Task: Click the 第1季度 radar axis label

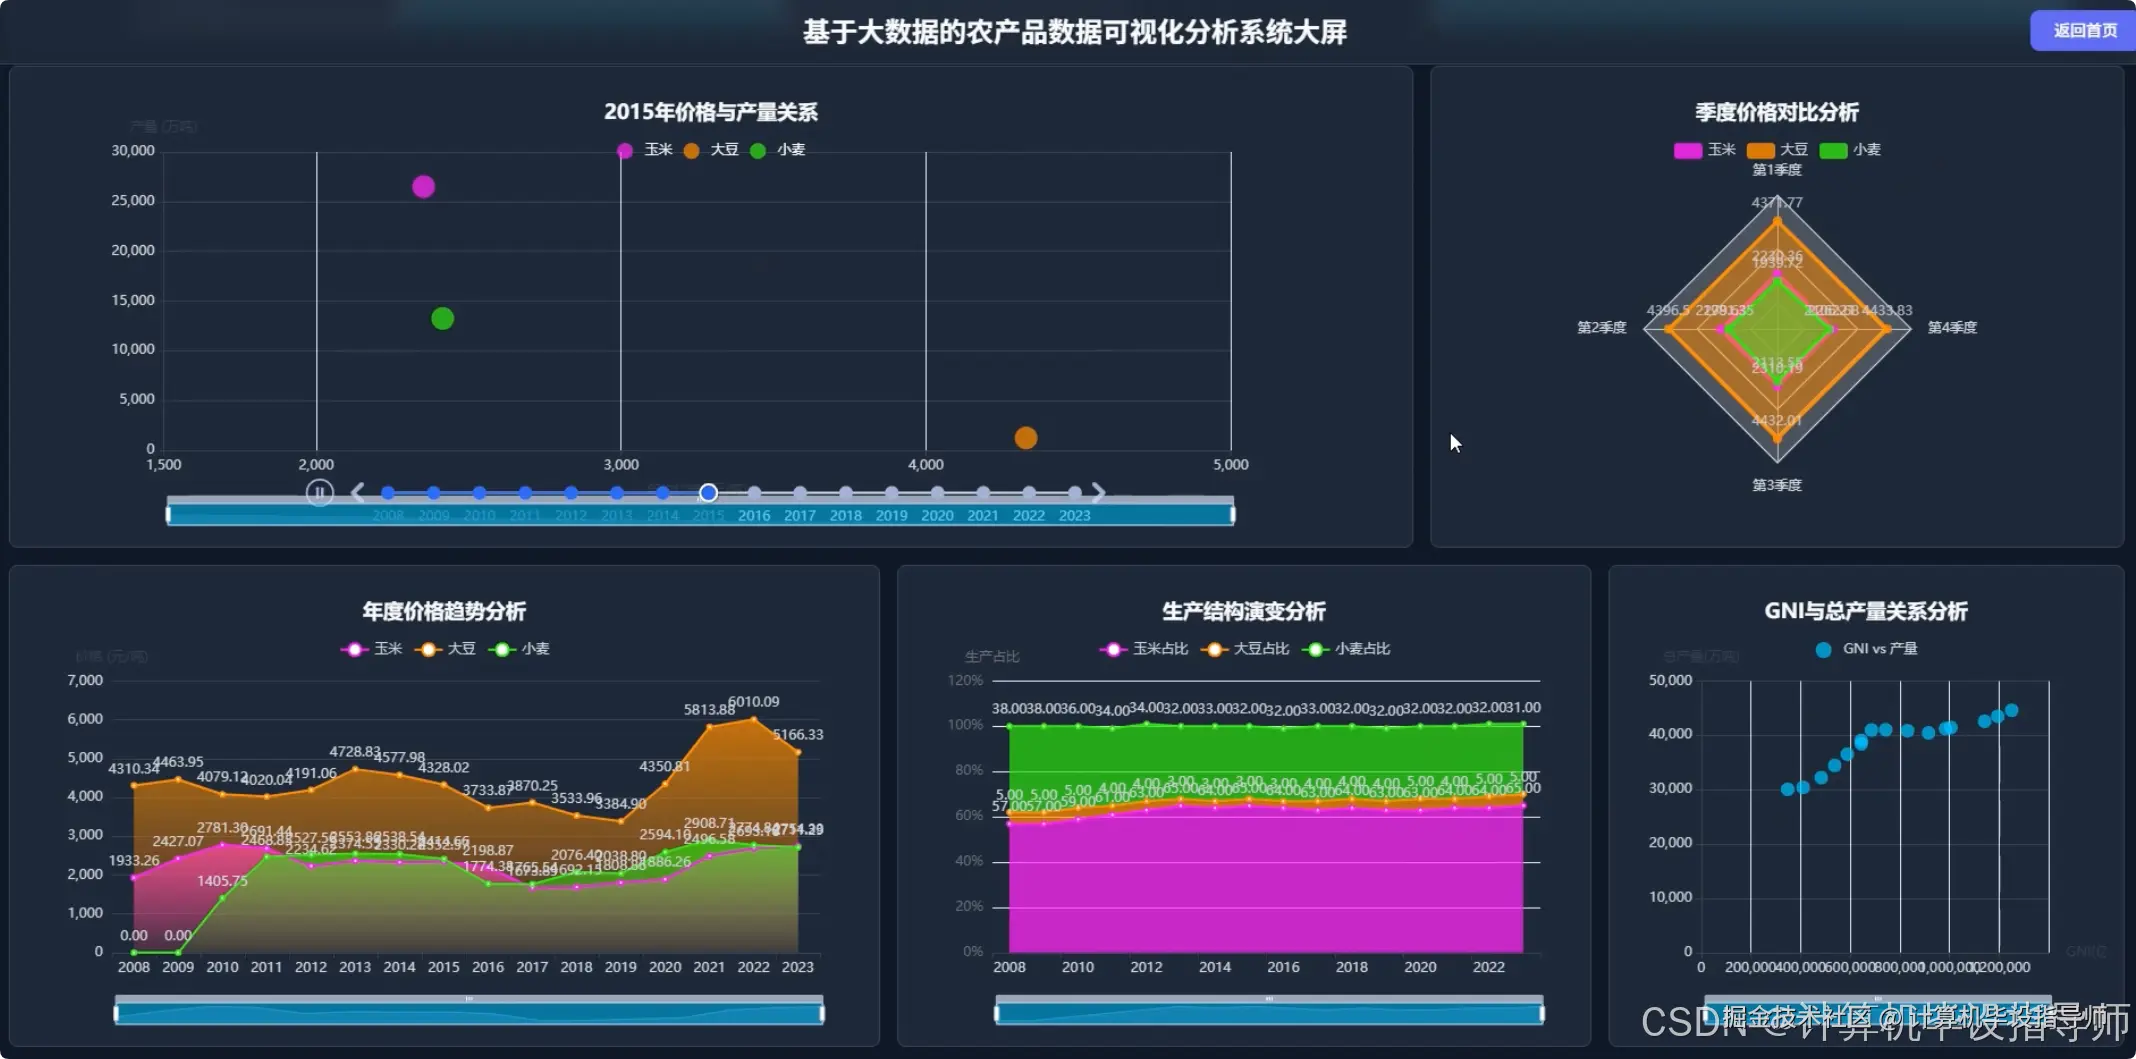Action: [x=1777, y=170]
